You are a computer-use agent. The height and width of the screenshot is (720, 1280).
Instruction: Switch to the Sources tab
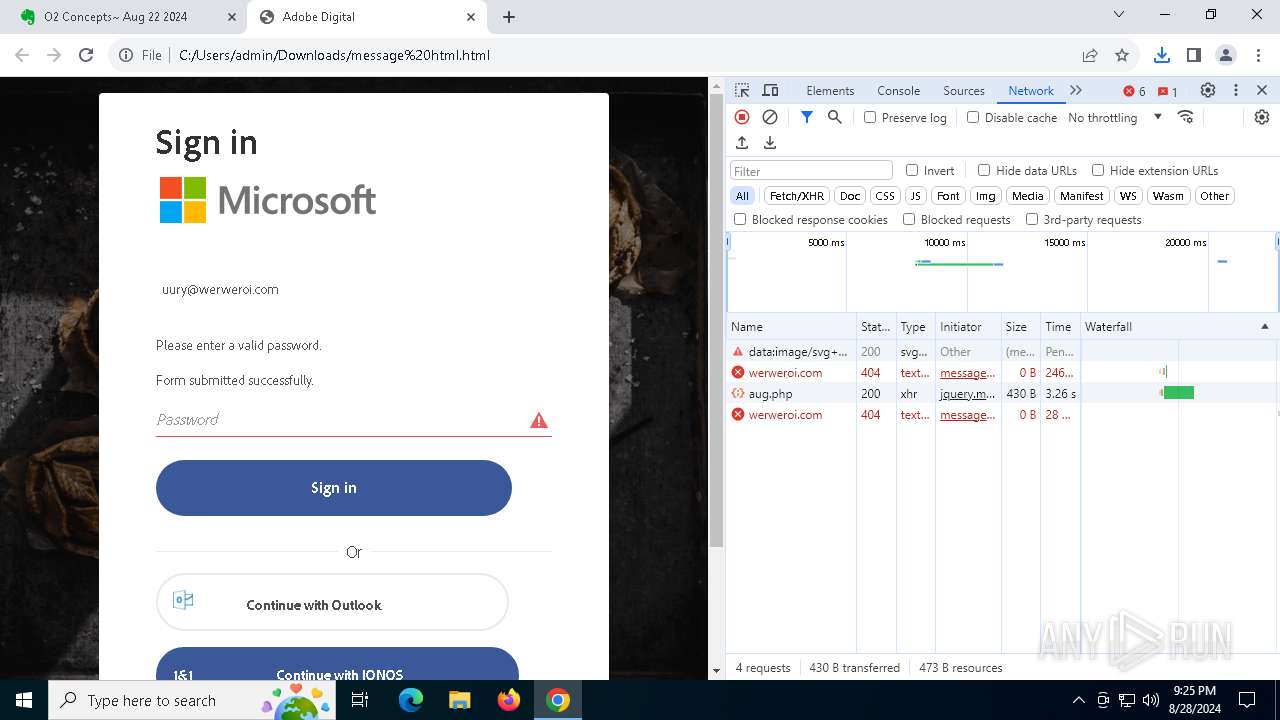click(x=964, y=90)
